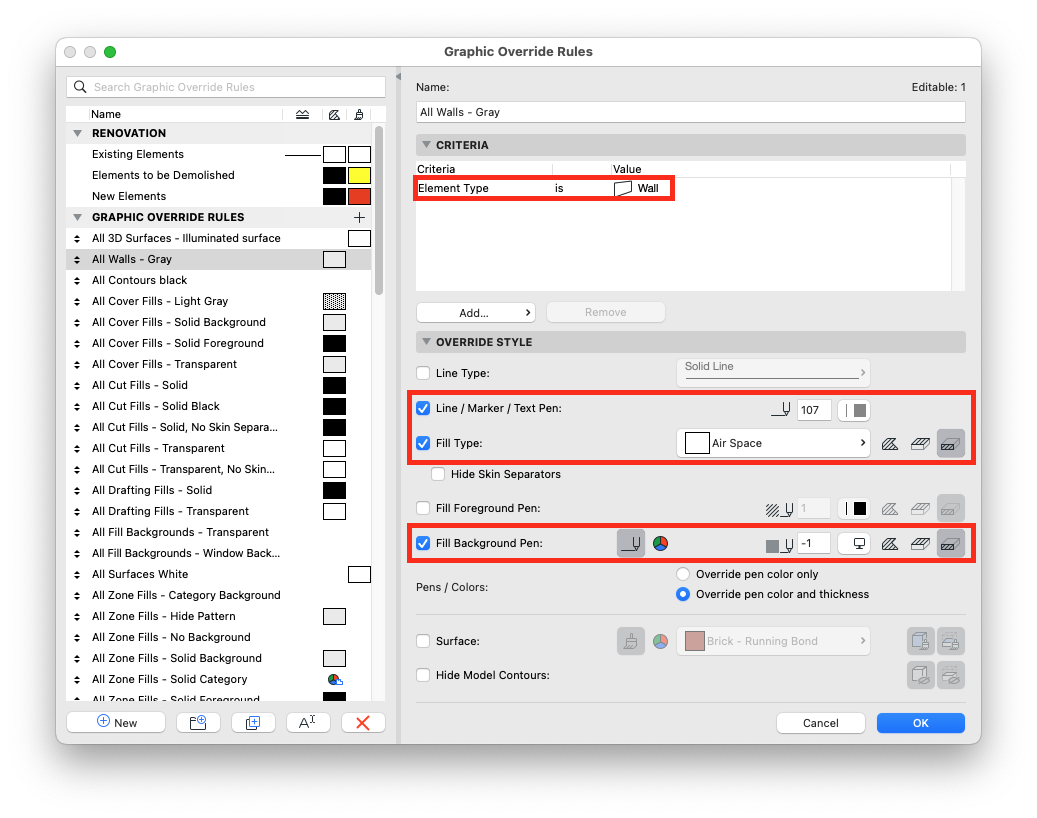Click the duplicate rule icon button
The image size is (1037, 818).
253,722
